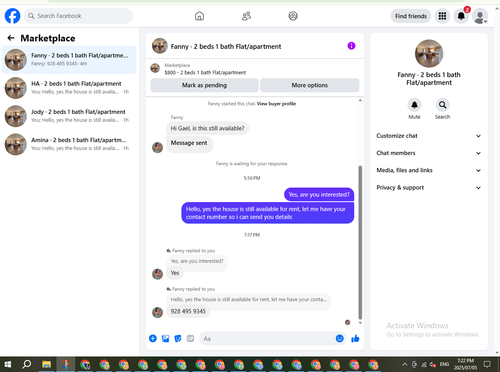Click the Find friends button
This screenshot has width=500, height=372.
point(411,16)
